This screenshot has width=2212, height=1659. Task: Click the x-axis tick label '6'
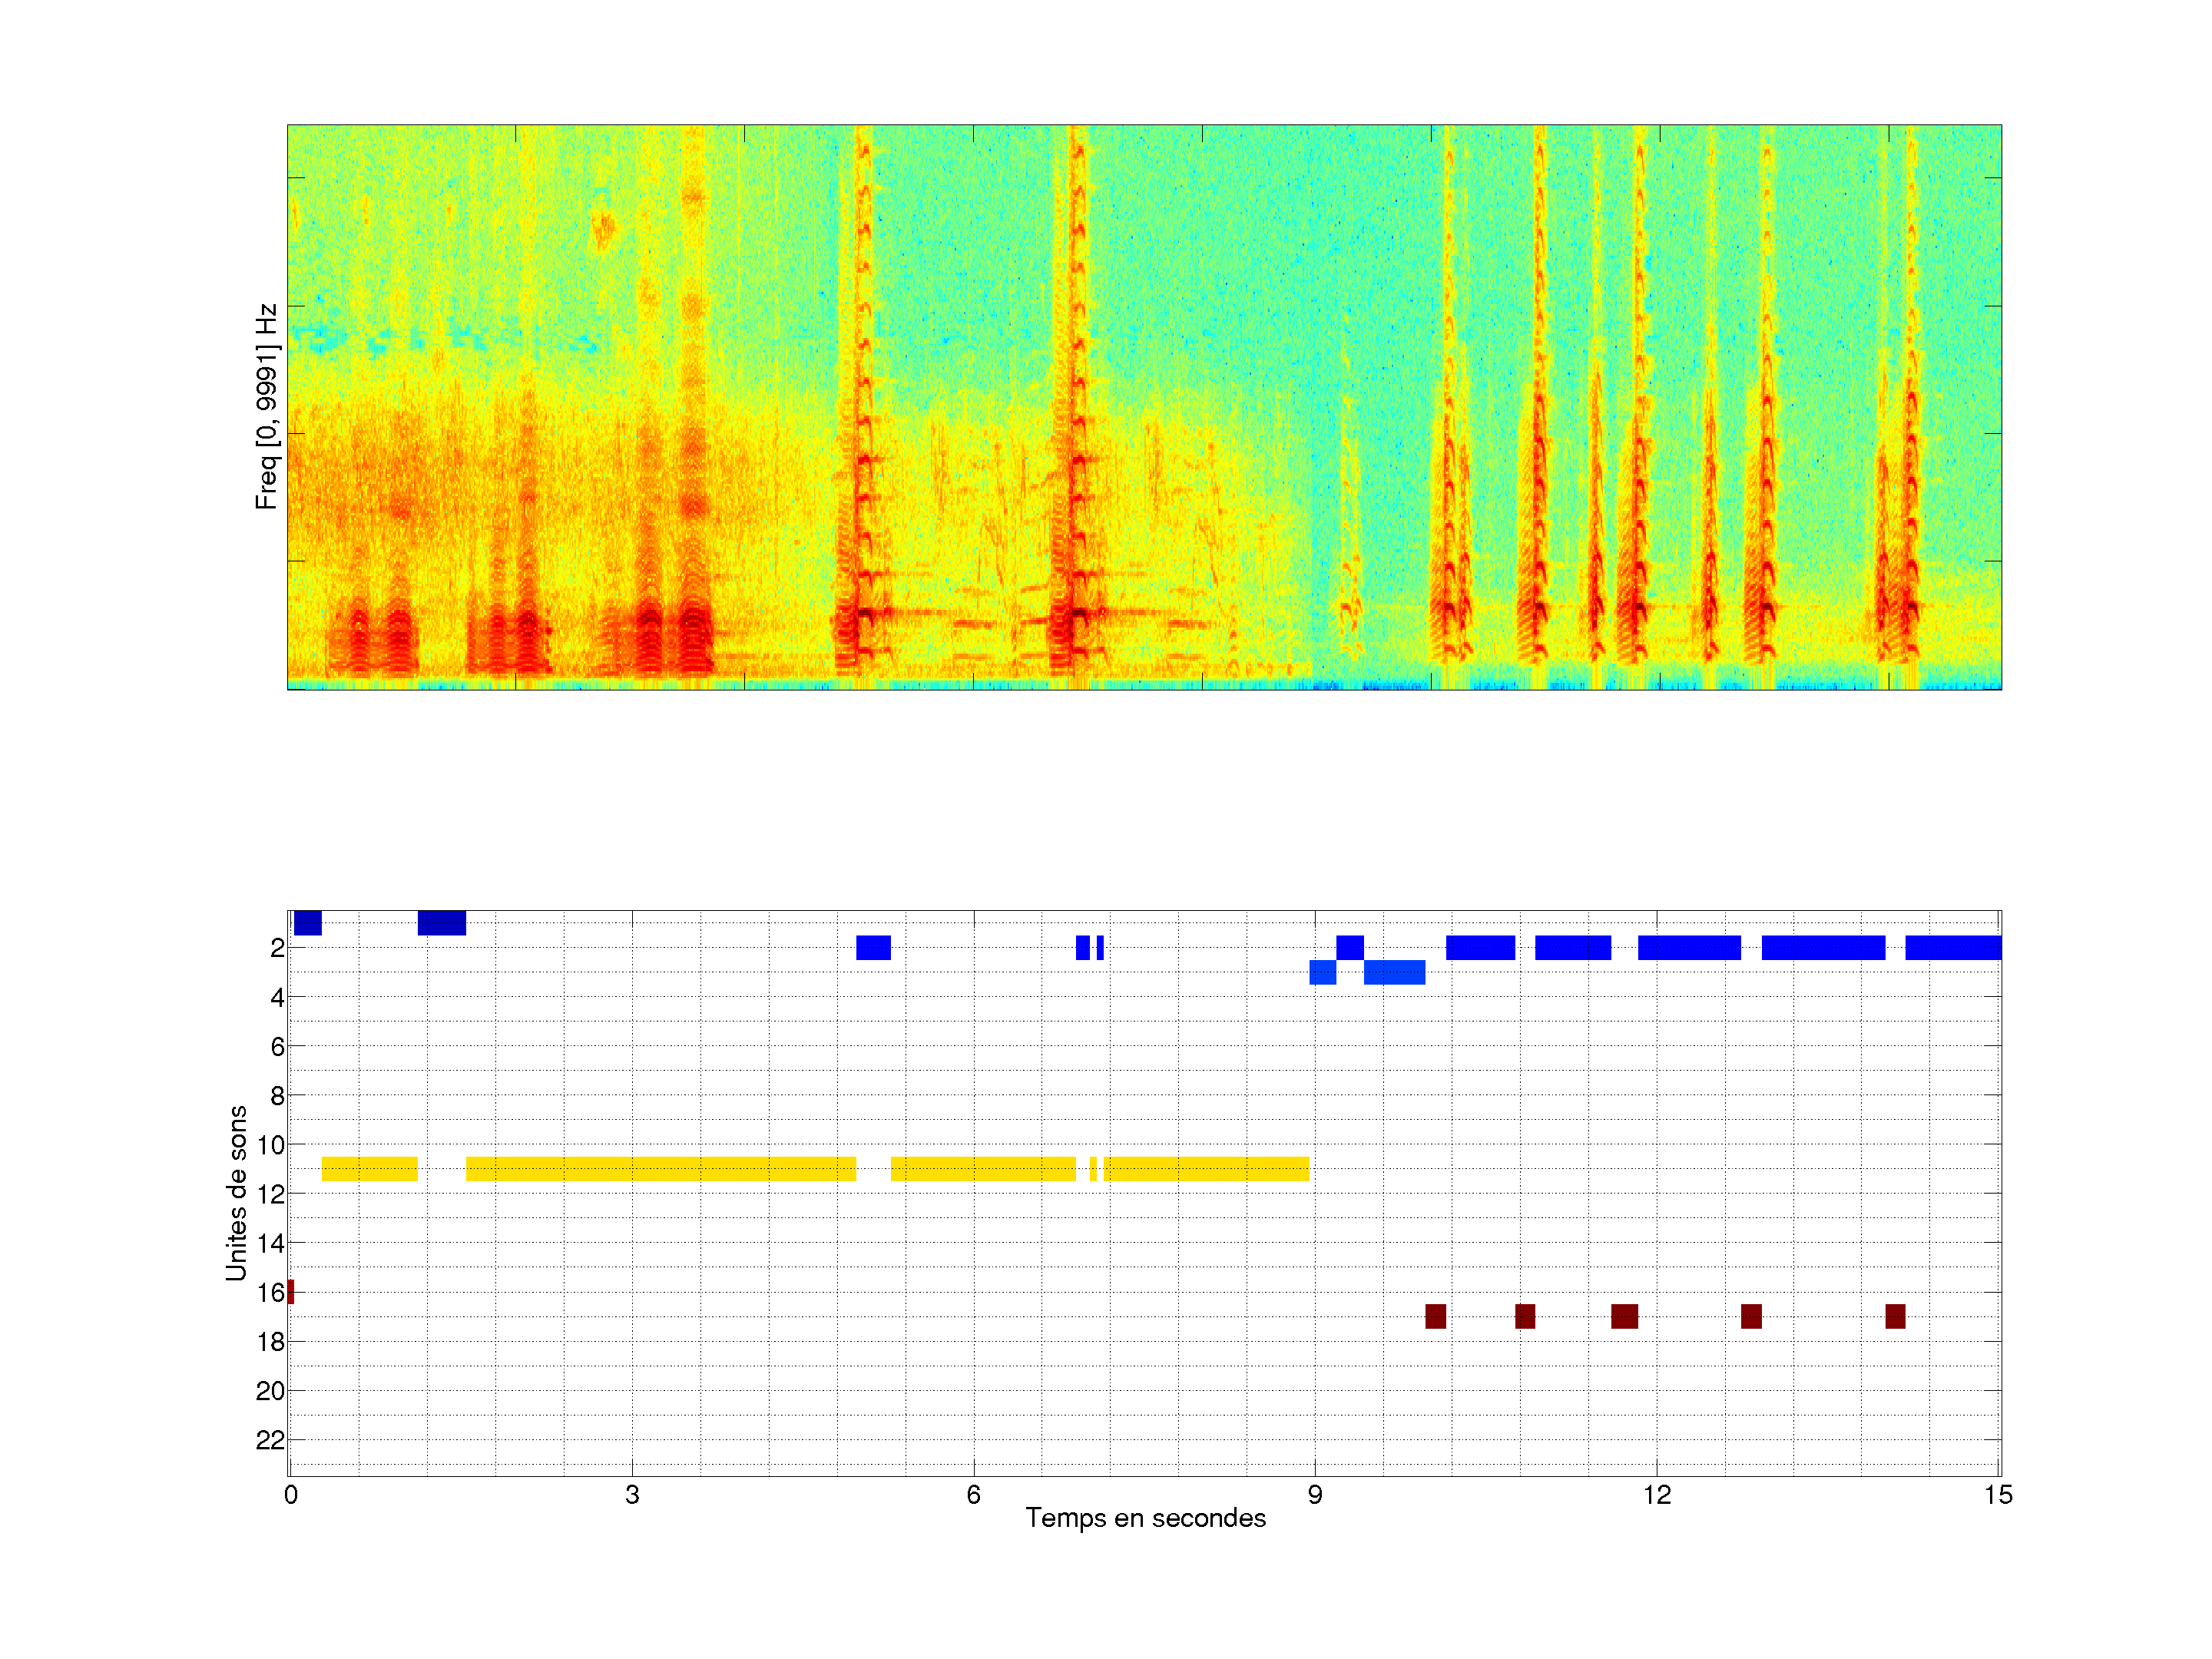point(973,1494)
